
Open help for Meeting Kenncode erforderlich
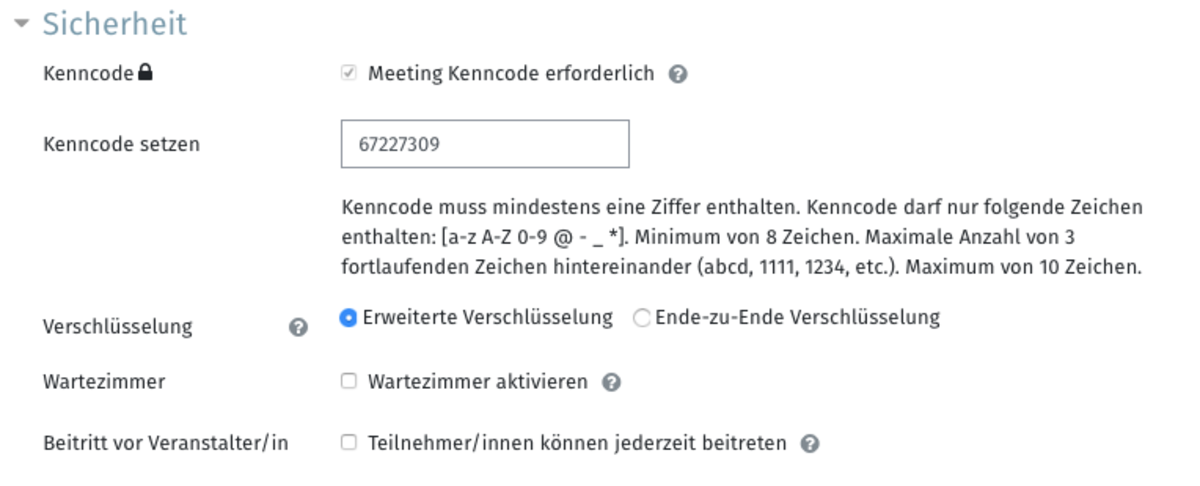pyautogui.click(x=677, y=74)
